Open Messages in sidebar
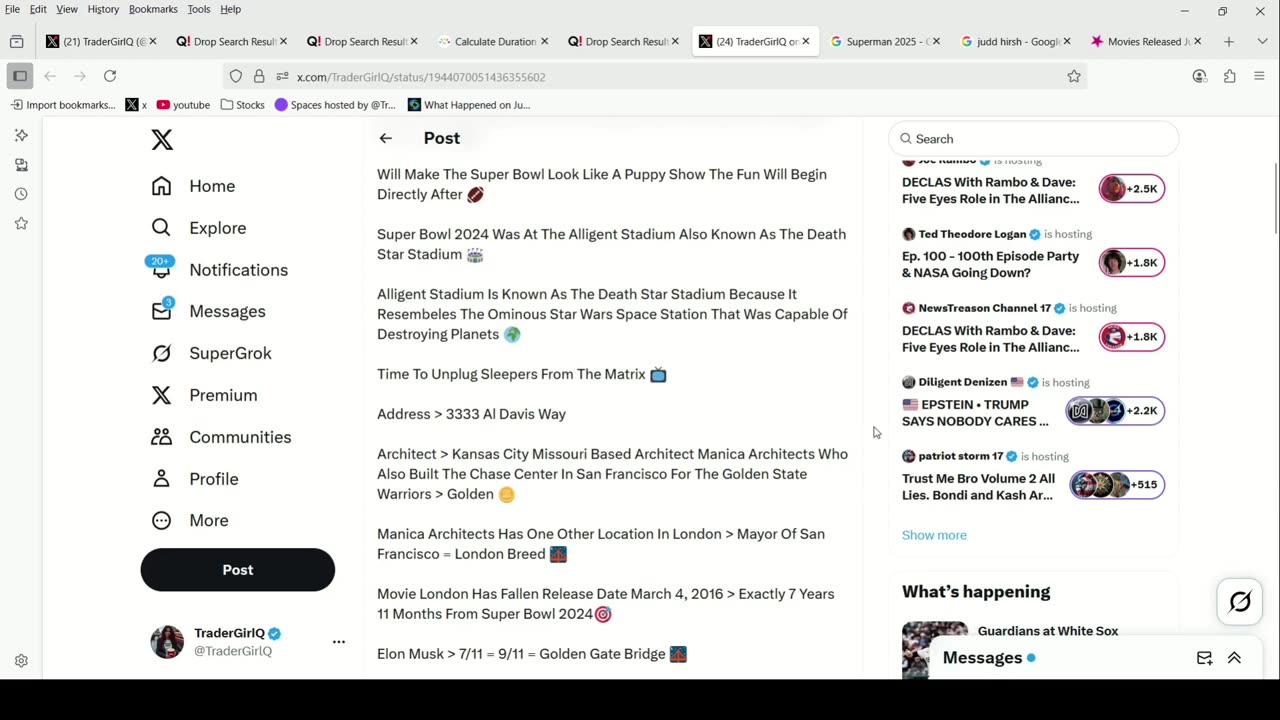1280x720 pixels. pyautogui.click(x=208, y=311)
